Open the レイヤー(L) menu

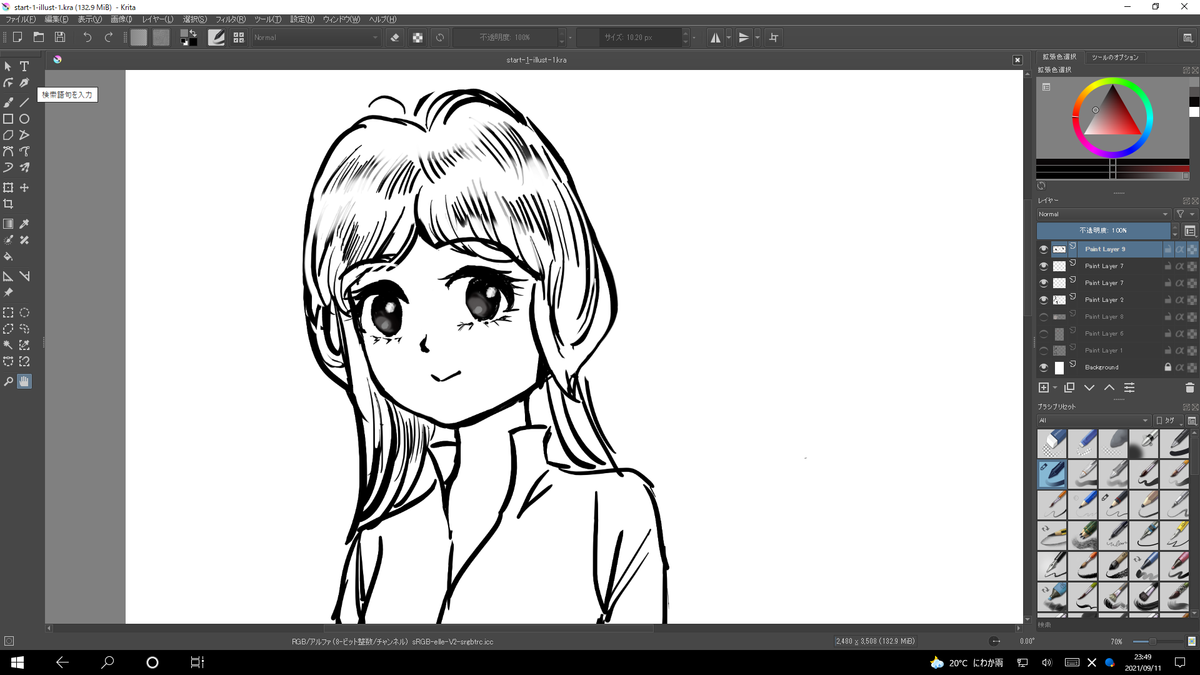click(157, 19)
